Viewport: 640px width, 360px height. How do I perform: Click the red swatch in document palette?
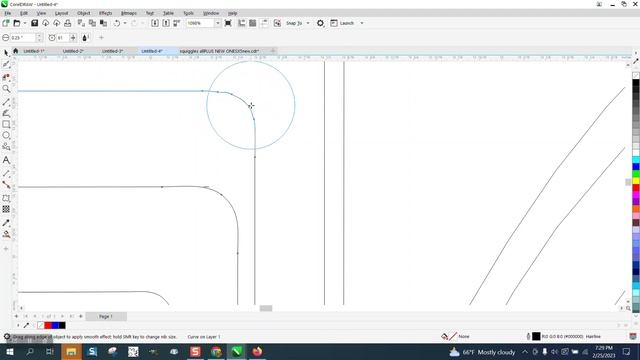click(48, 325)
